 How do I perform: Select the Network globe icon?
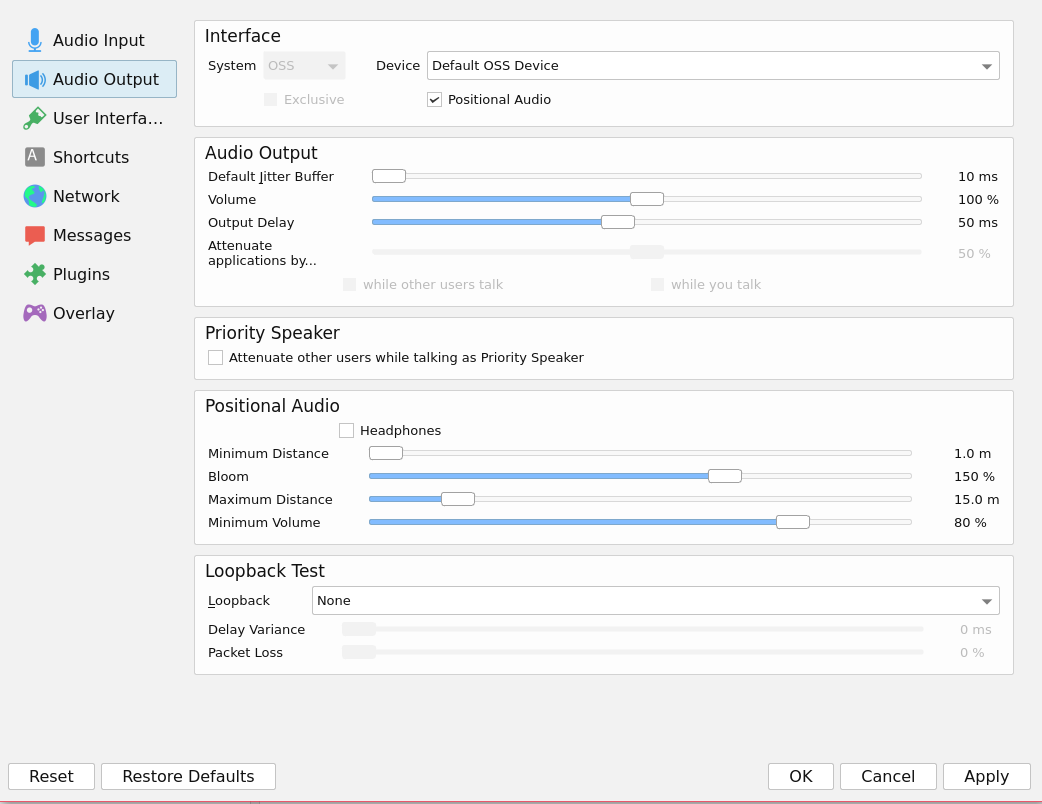coord(35,196)
